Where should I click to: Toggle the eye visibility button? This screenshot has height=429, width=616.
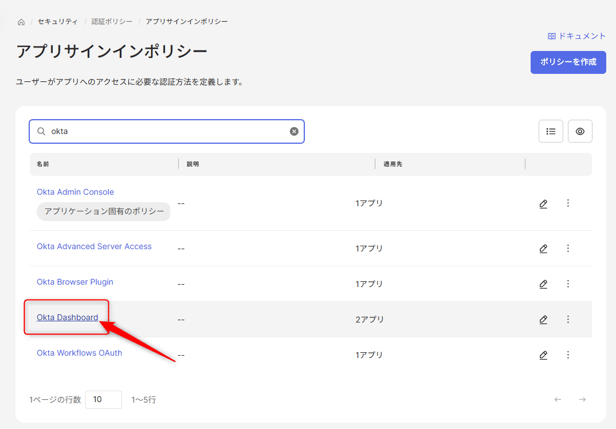(580, 131)
